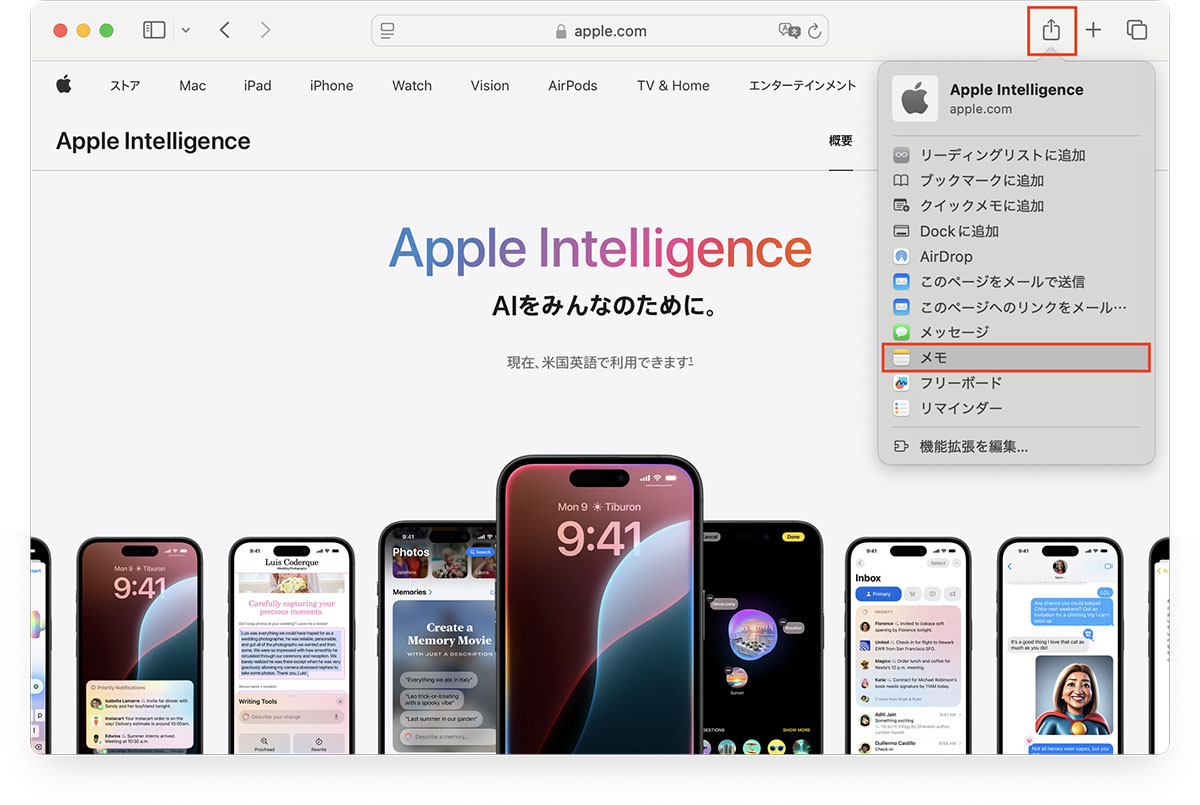
Task: Choose リーディングリストに追加 in share menu
Action: 1016,155
